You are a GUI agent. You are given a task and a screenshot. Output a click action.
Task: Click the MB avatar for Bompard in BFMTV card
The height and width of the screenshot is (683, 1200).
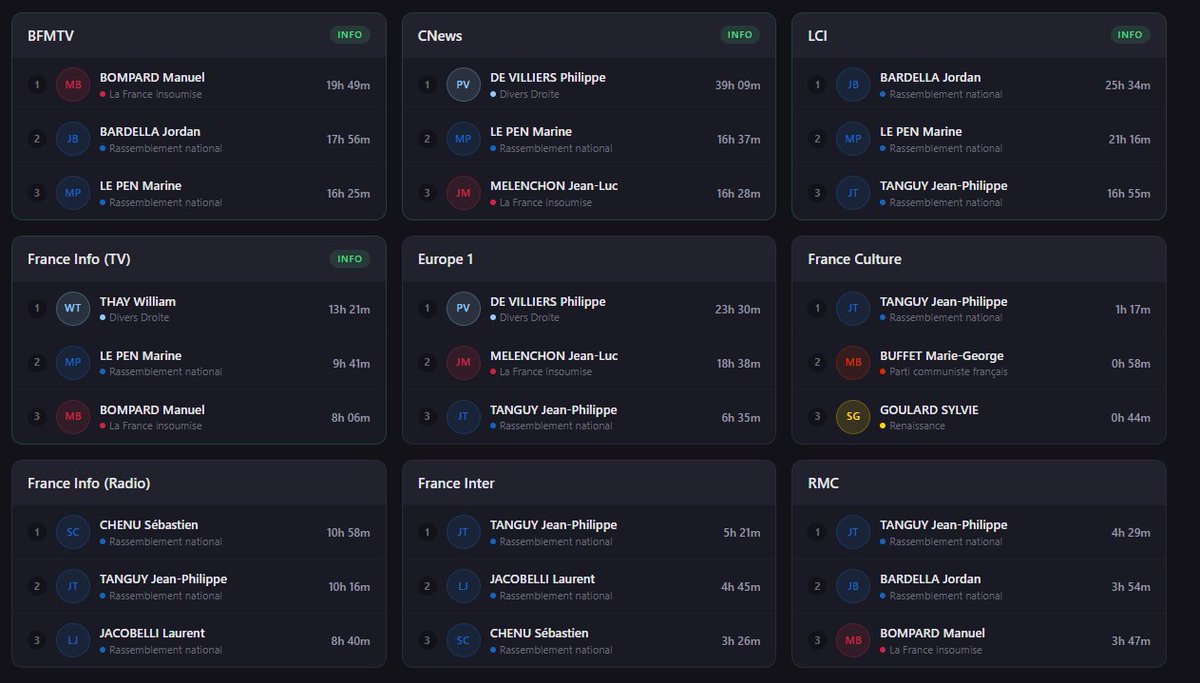[x=73, y=85]
